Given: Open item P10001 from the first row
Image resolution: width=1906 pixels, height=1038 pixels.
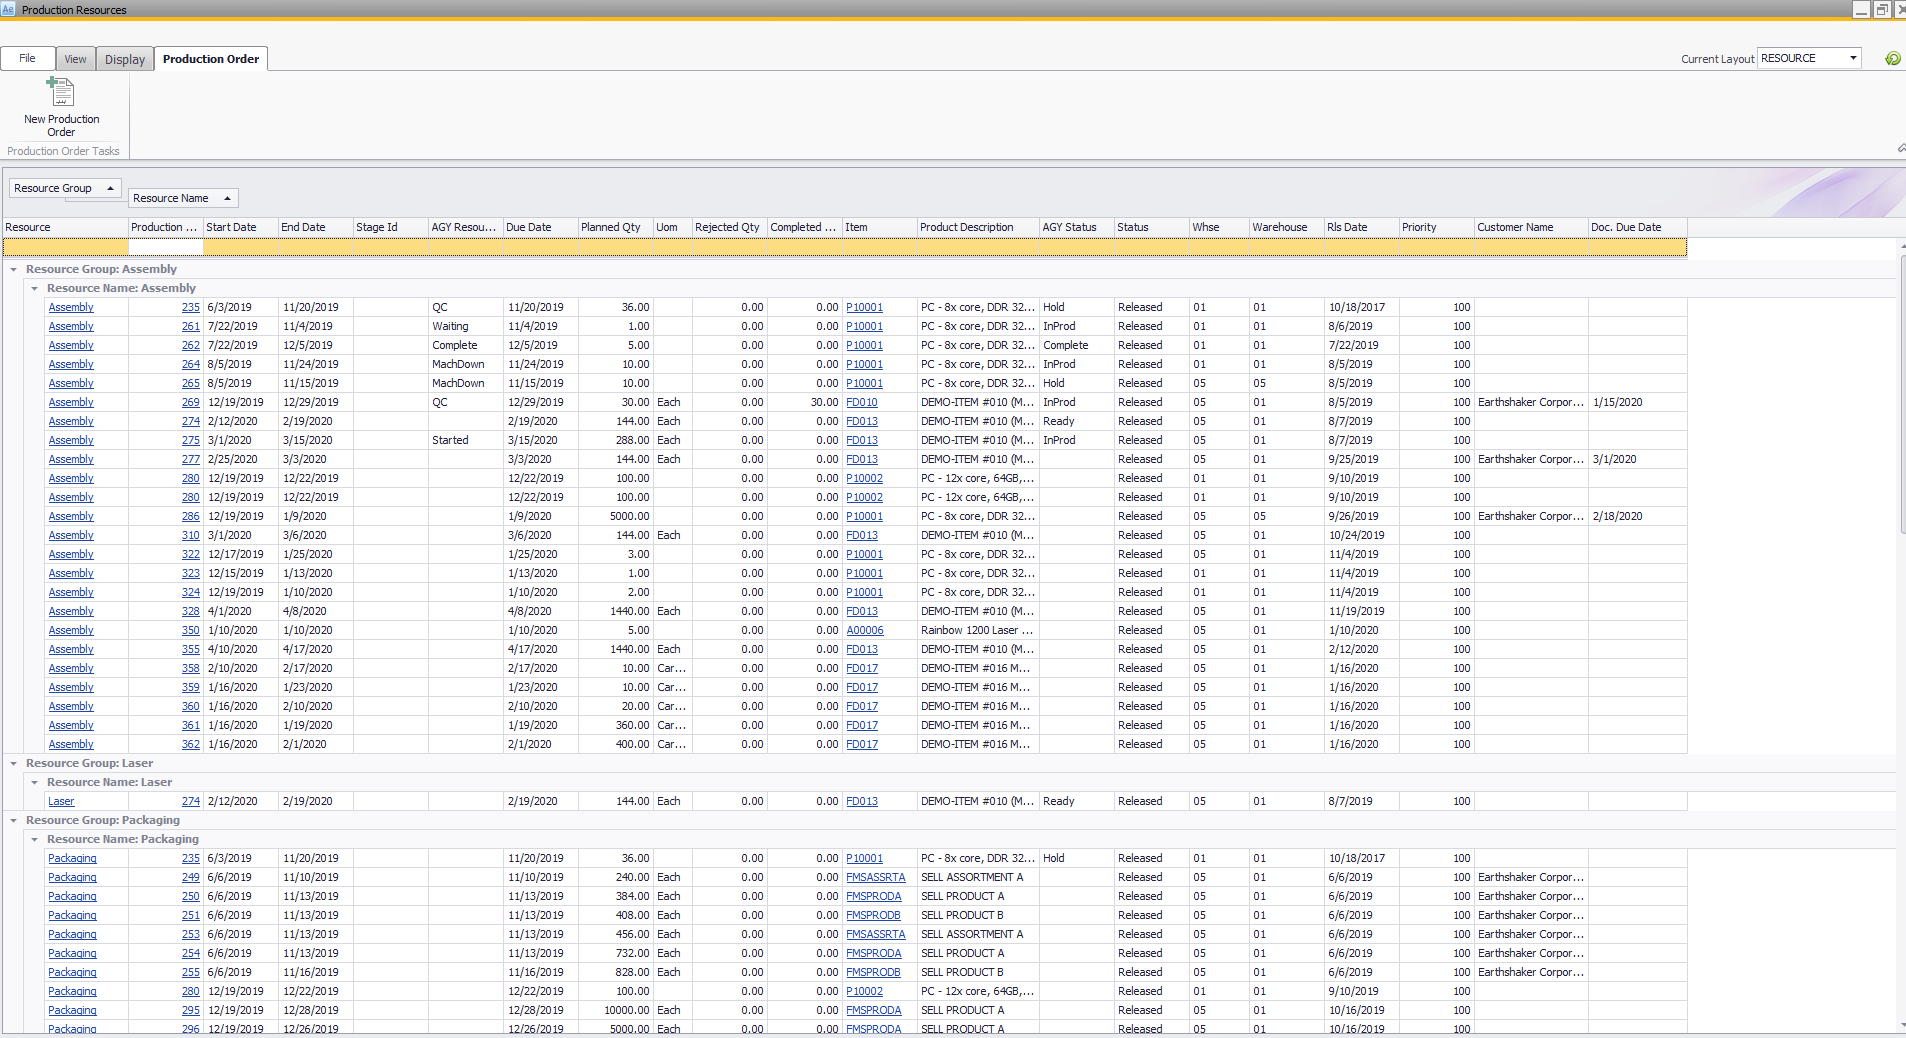Looking at the screenshot, I should [864, 307].
